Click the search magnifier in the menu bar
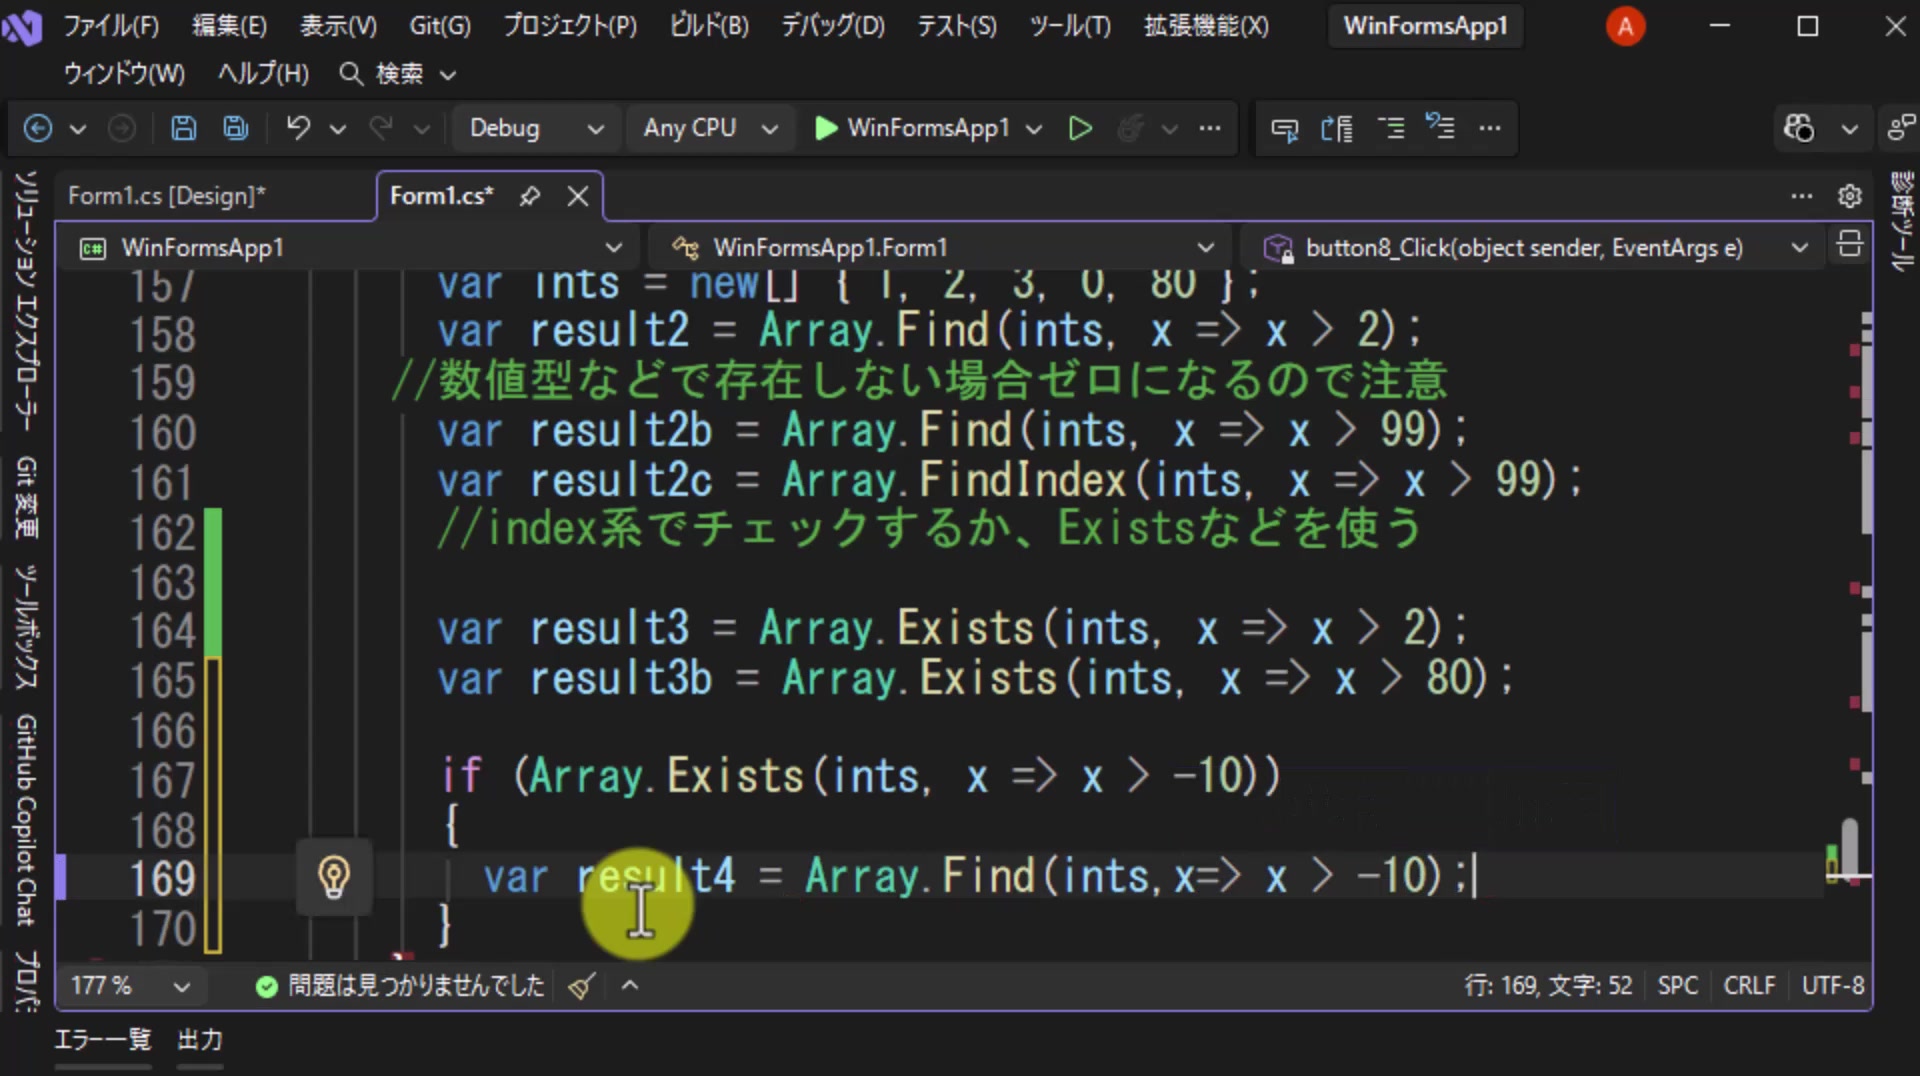This screenshot has width=1920, height=1076. click(x=350, y=73)
